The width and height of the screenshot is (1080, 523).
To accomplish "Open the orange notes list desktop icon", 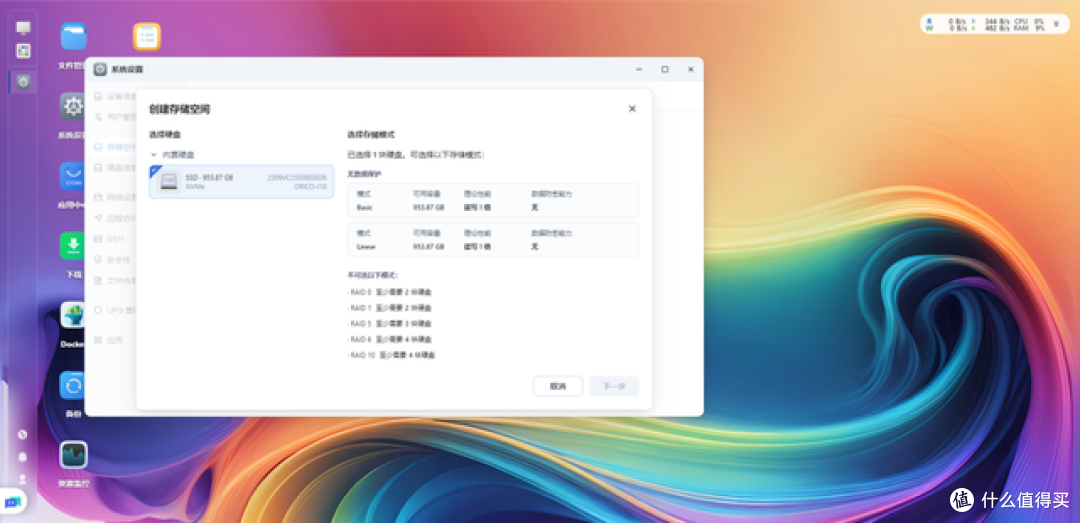I will 147,37.
